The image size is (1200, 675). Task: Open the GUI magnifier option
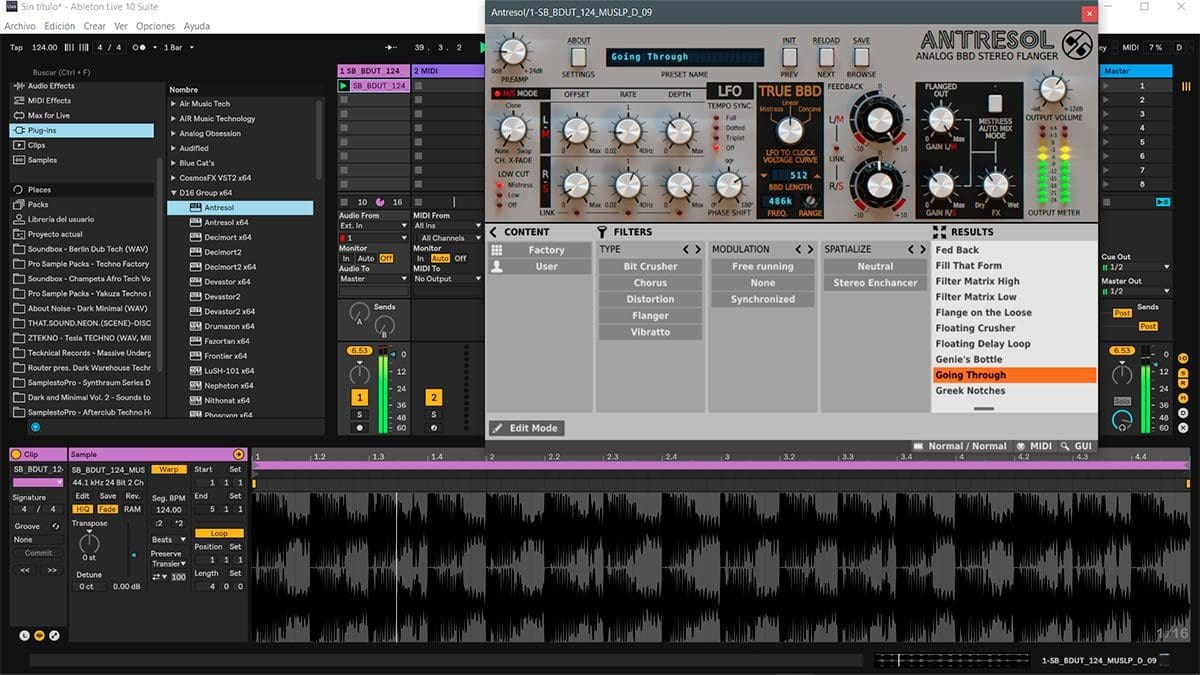[x=1076, y=446]
